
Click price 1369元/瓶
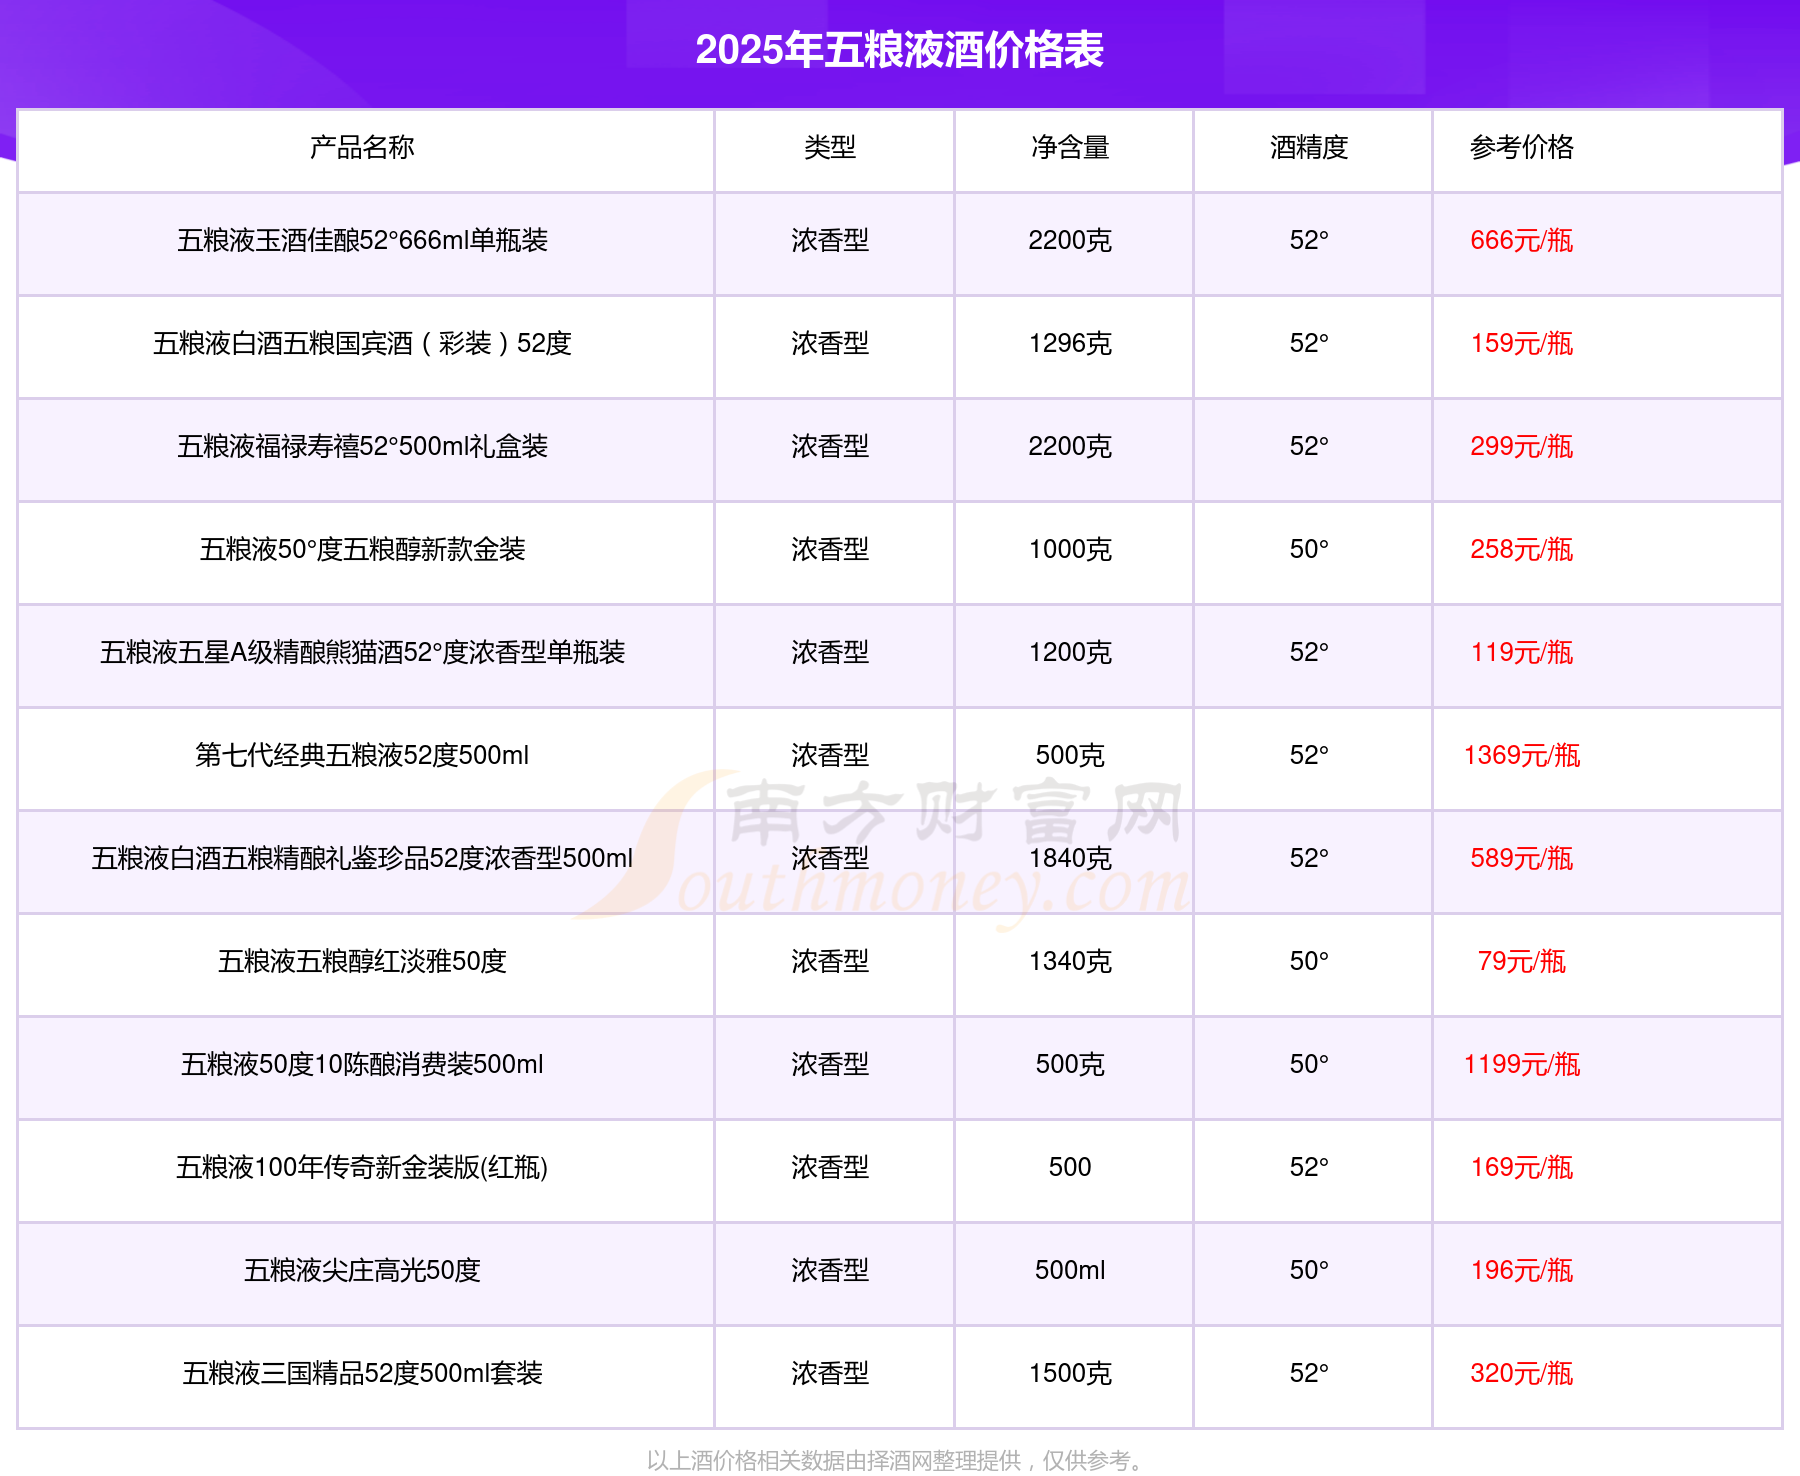pos(1521,755)
